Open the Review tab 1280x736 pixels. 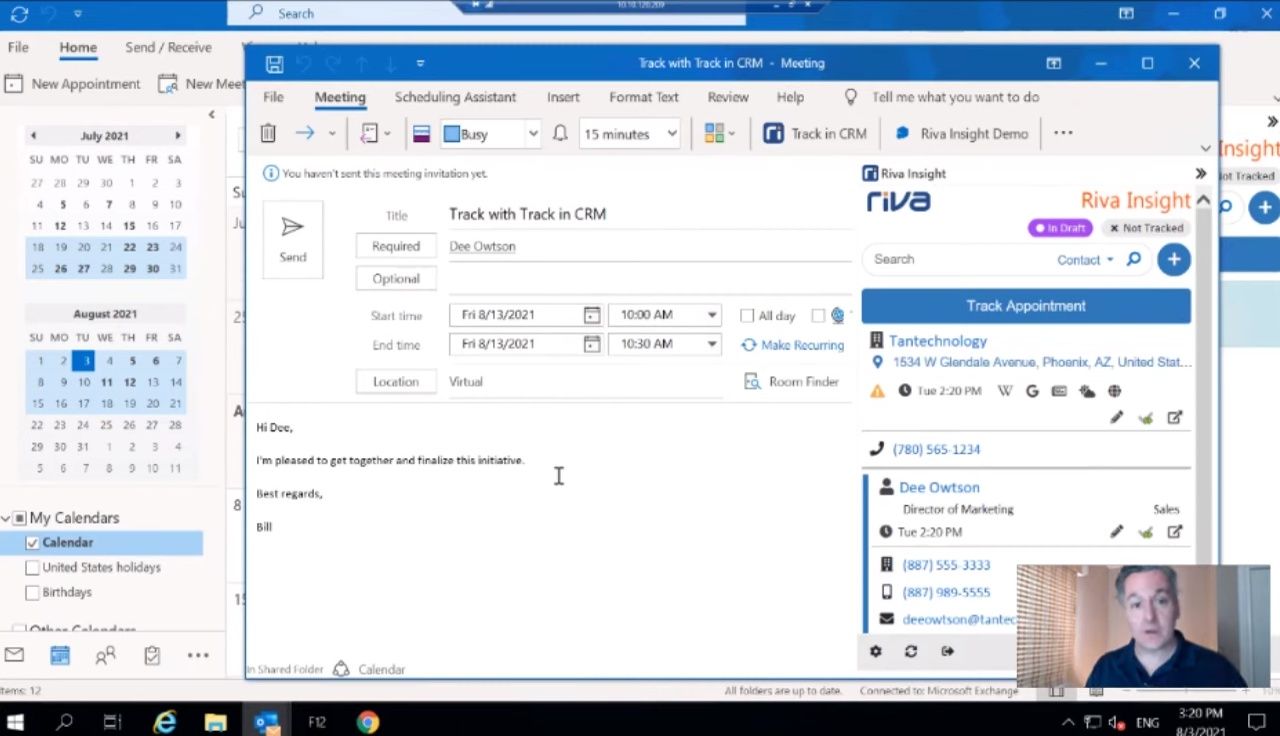point(728,97)
